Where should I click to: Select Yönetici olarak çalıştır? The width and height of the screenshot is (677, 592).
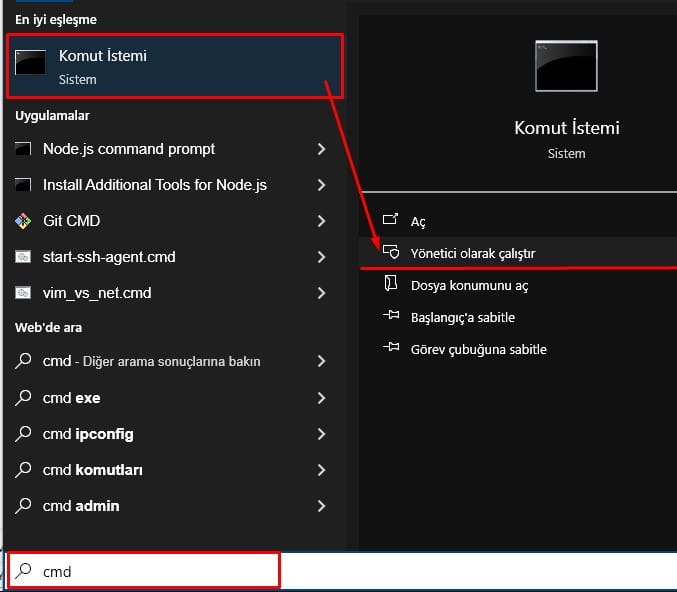[472, 253]
